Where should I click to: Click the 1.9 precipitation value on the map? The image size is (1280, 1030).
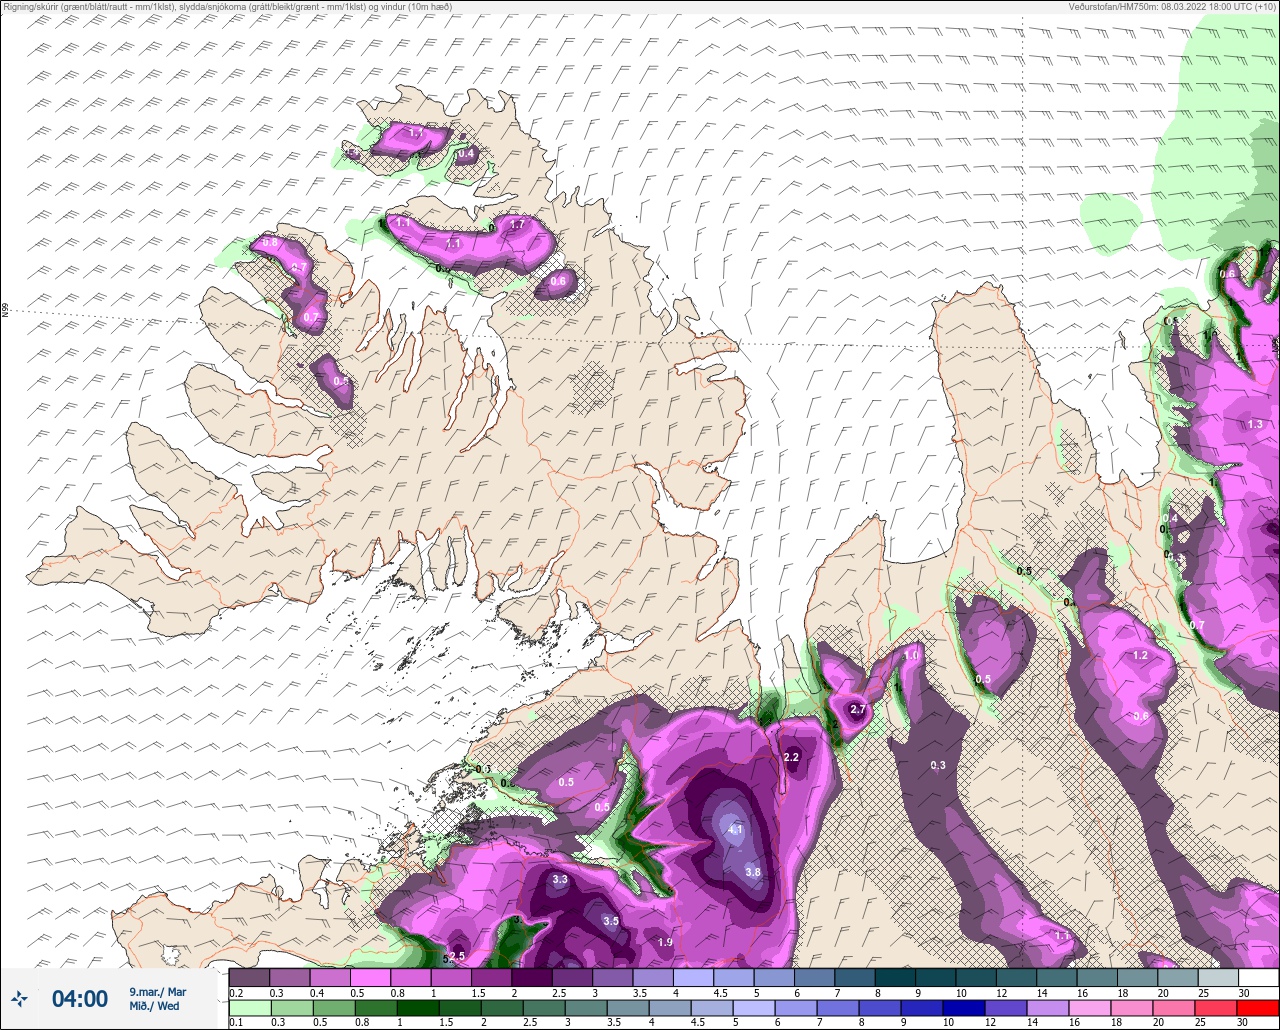tap(665, 942)
